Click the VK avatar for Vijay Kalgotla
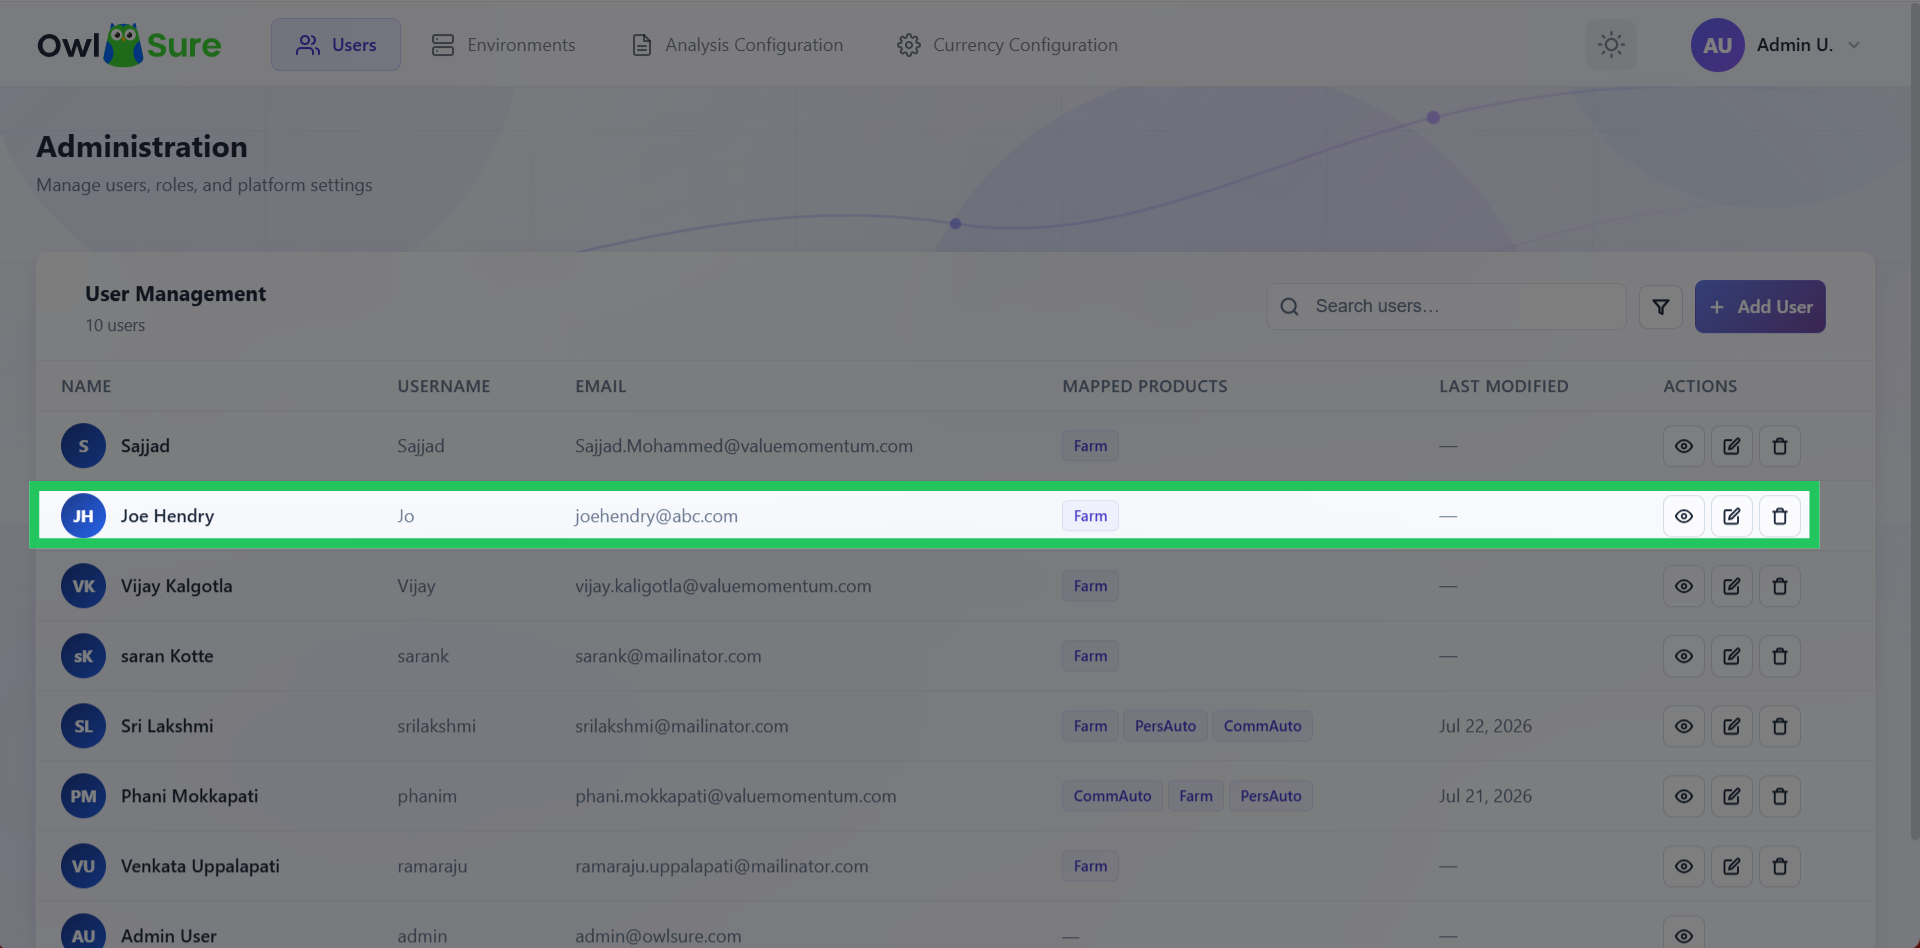Viewport: 1920px width, 948px height. [83, 586]
